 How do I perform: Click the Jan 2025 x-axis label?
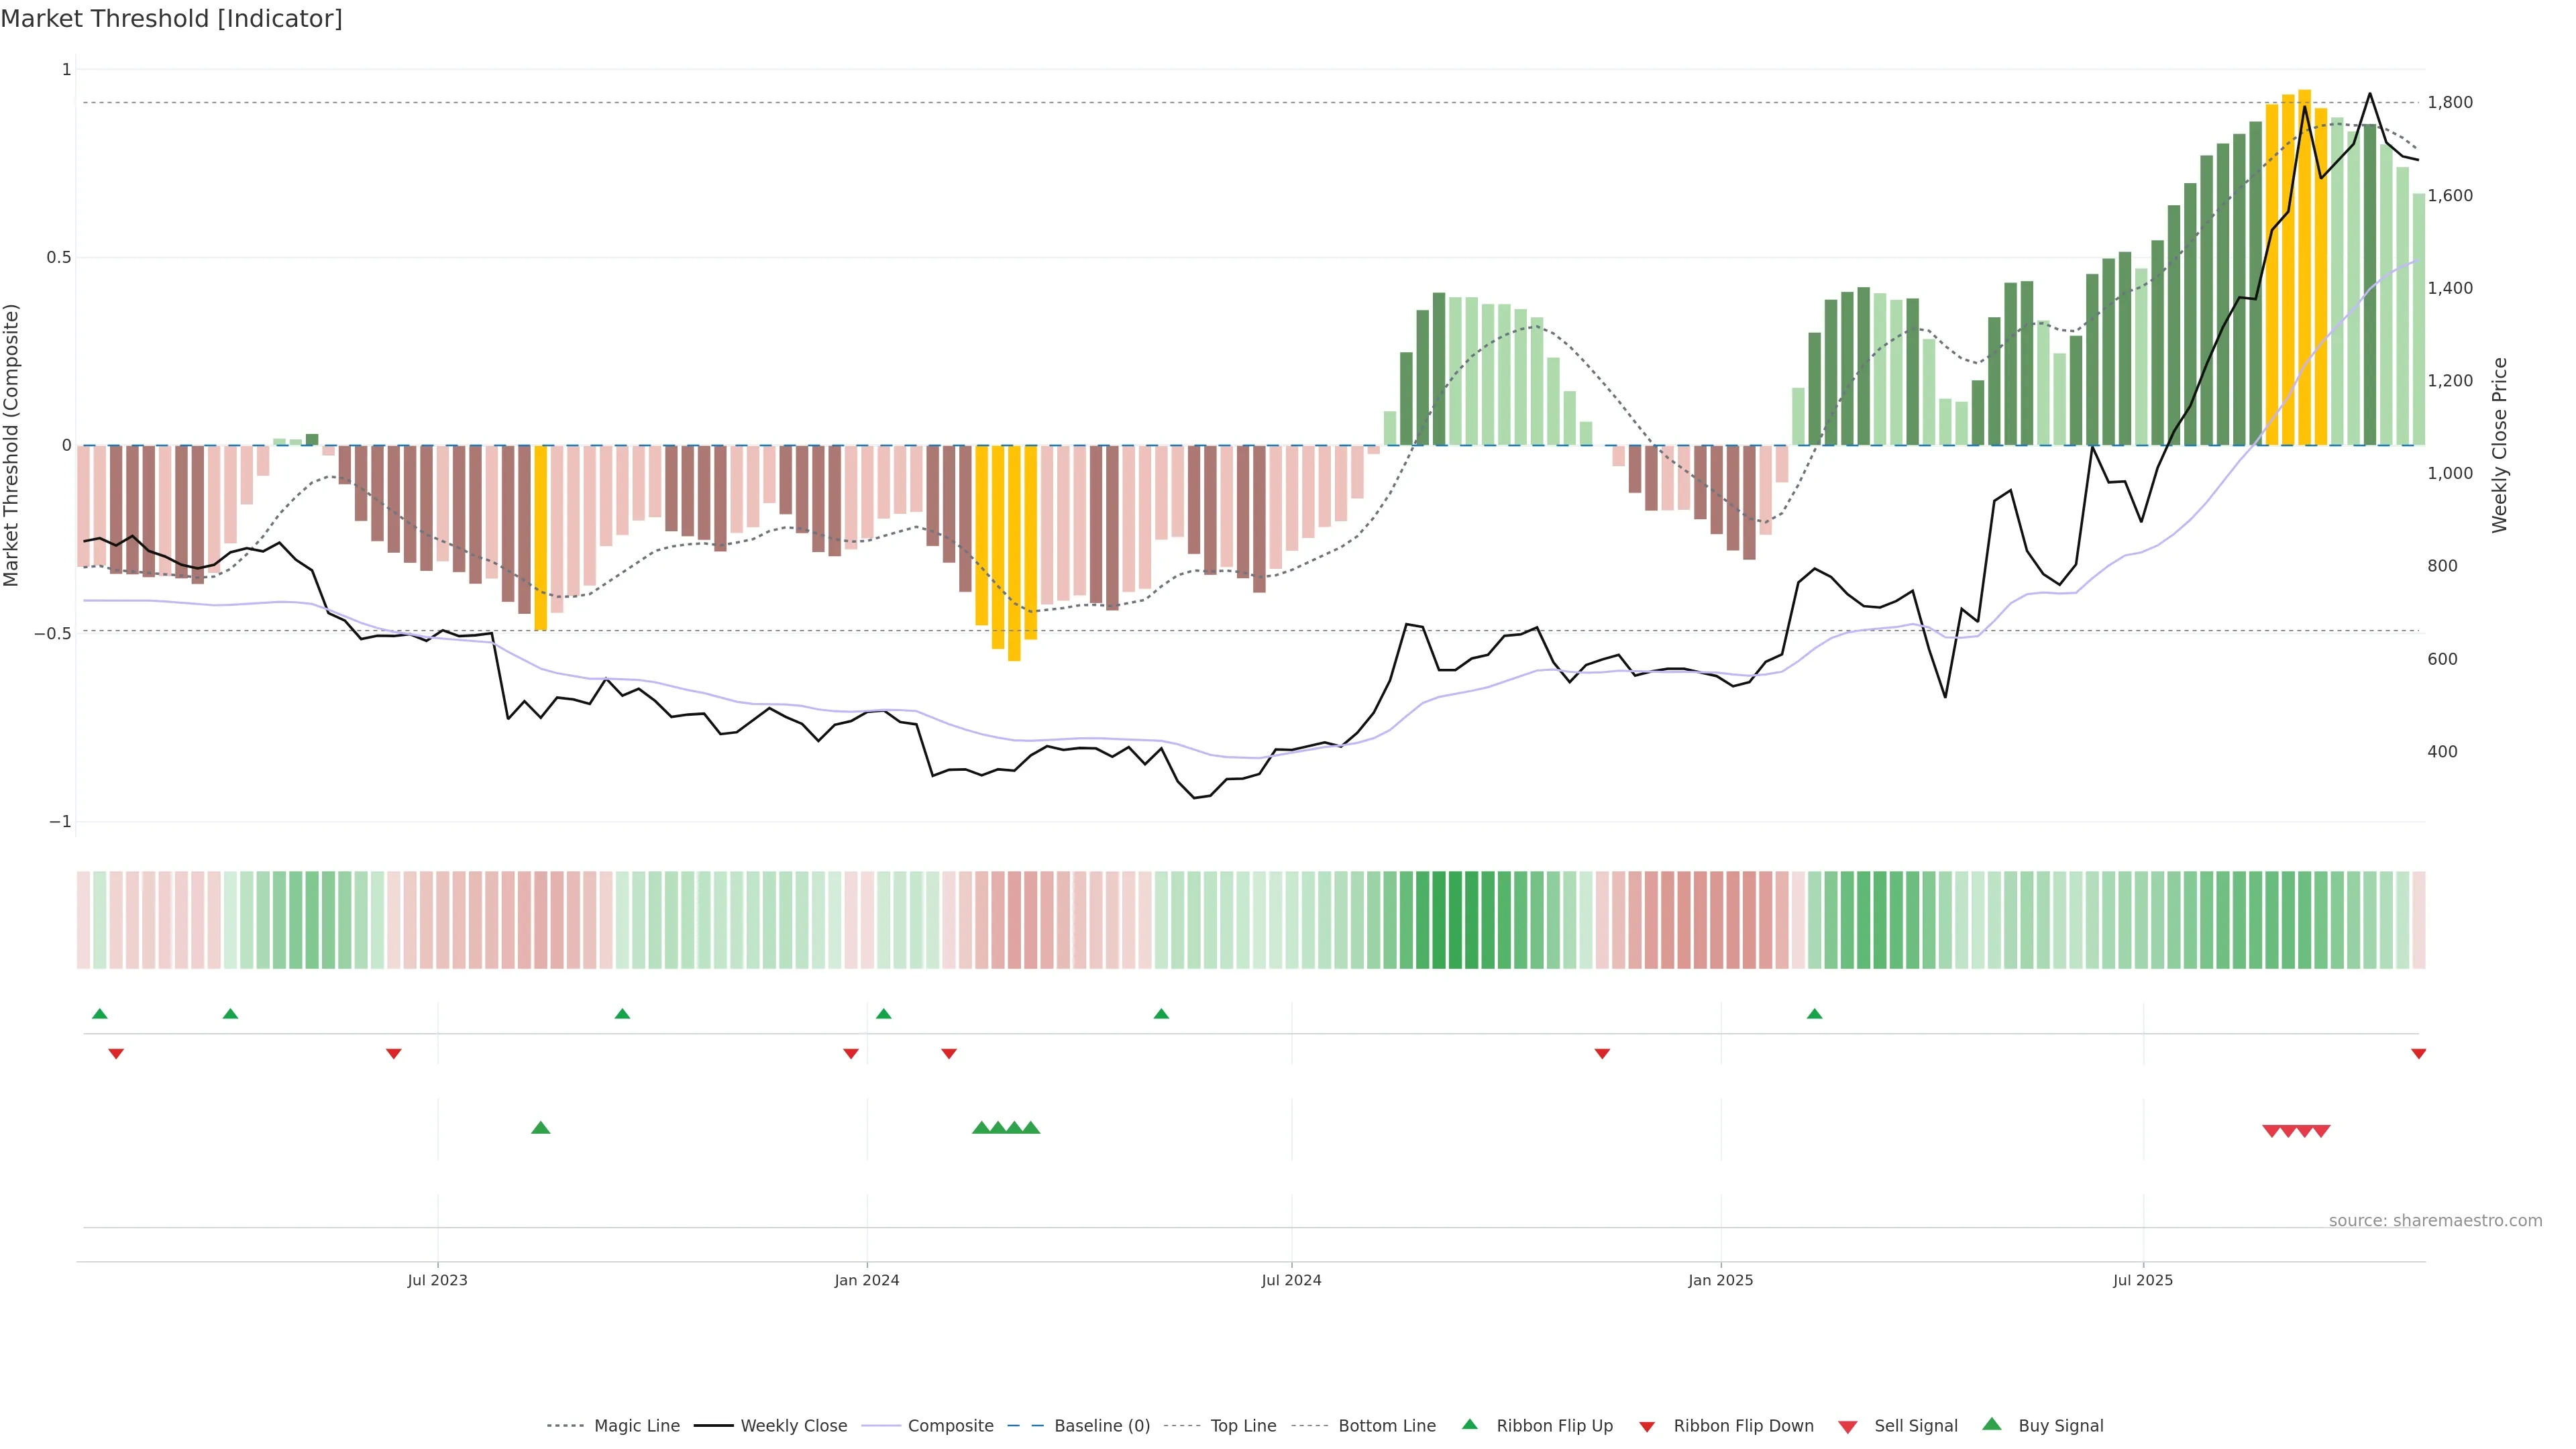click(x=1720, y=1280)
